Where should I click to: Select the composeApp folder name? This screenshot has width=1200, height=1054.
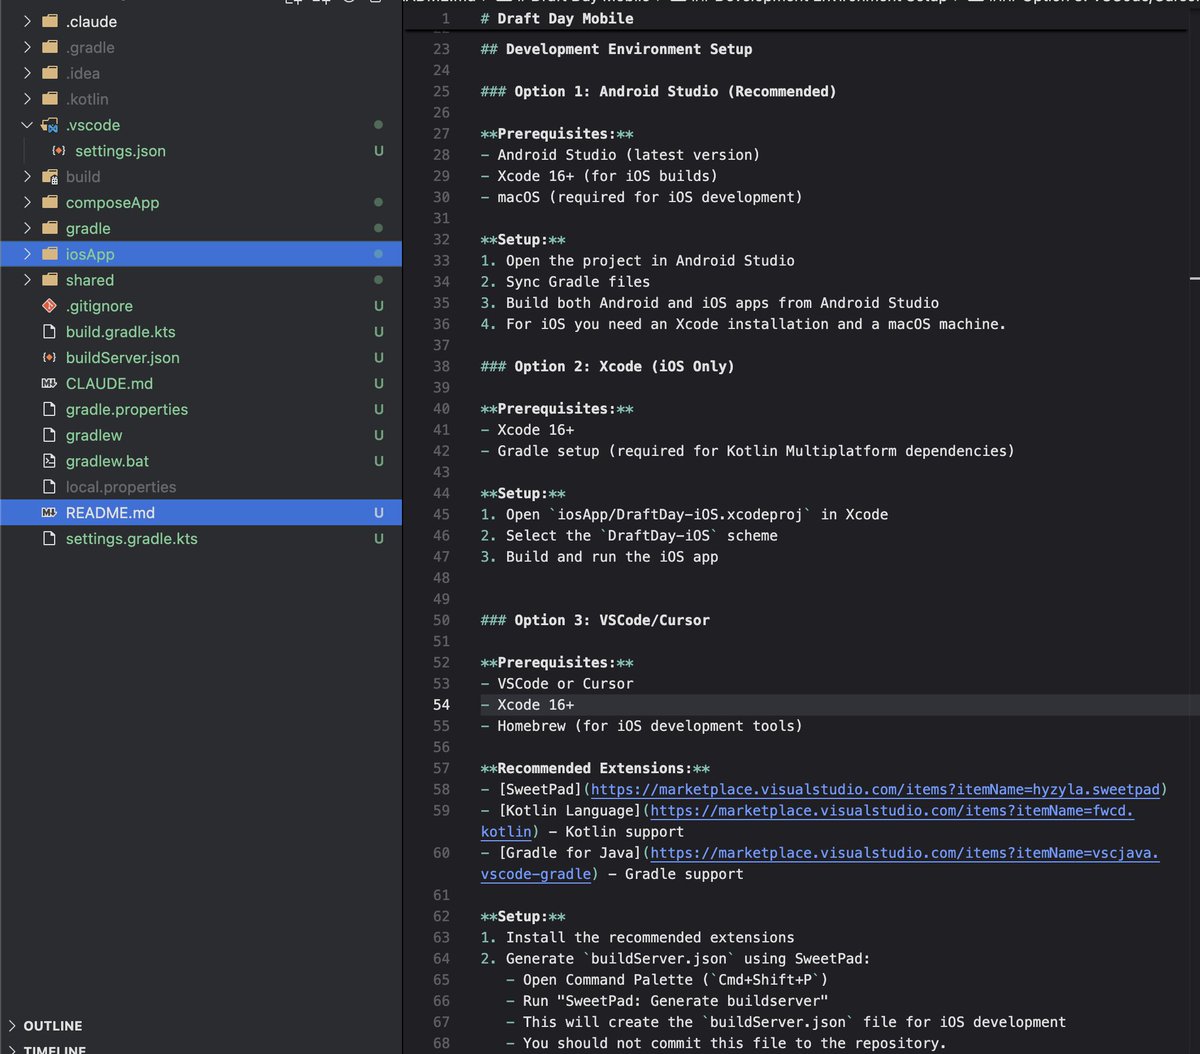click(113, 203)
